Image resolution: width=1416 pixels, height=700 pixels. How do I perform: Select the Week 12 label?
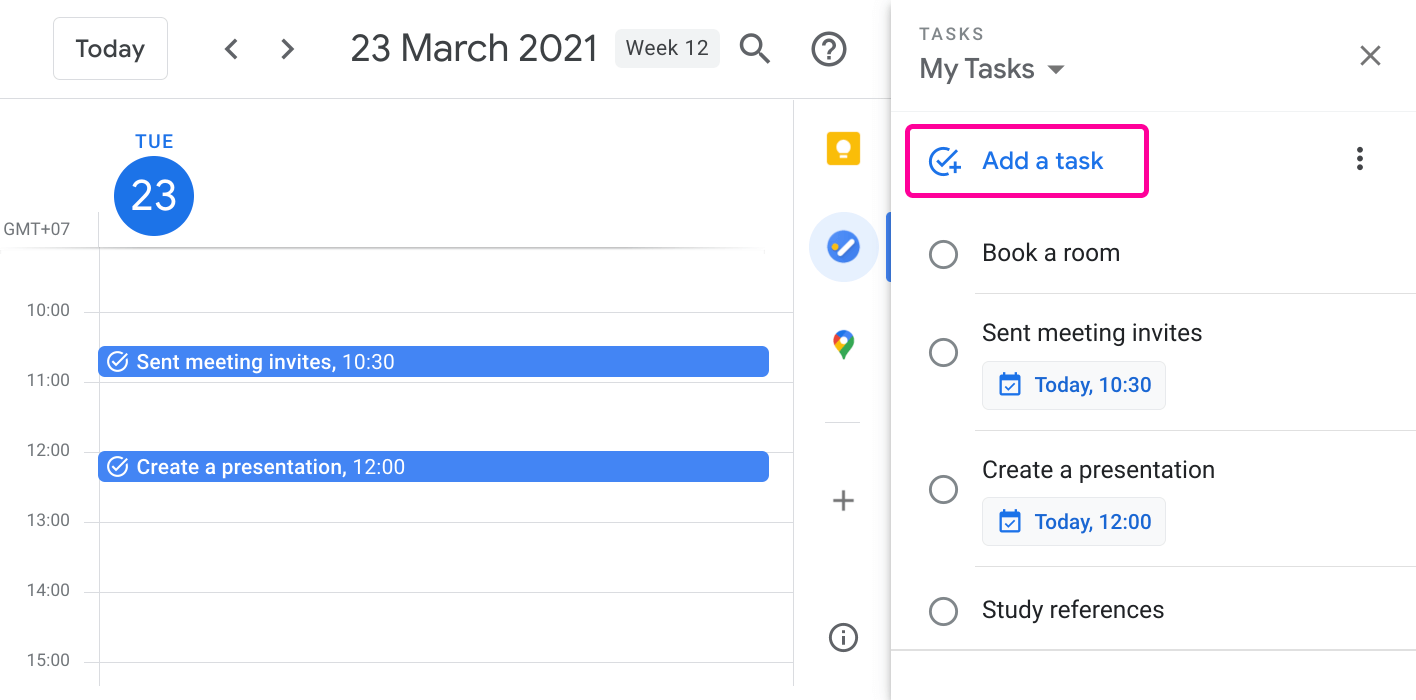[667, 48]
